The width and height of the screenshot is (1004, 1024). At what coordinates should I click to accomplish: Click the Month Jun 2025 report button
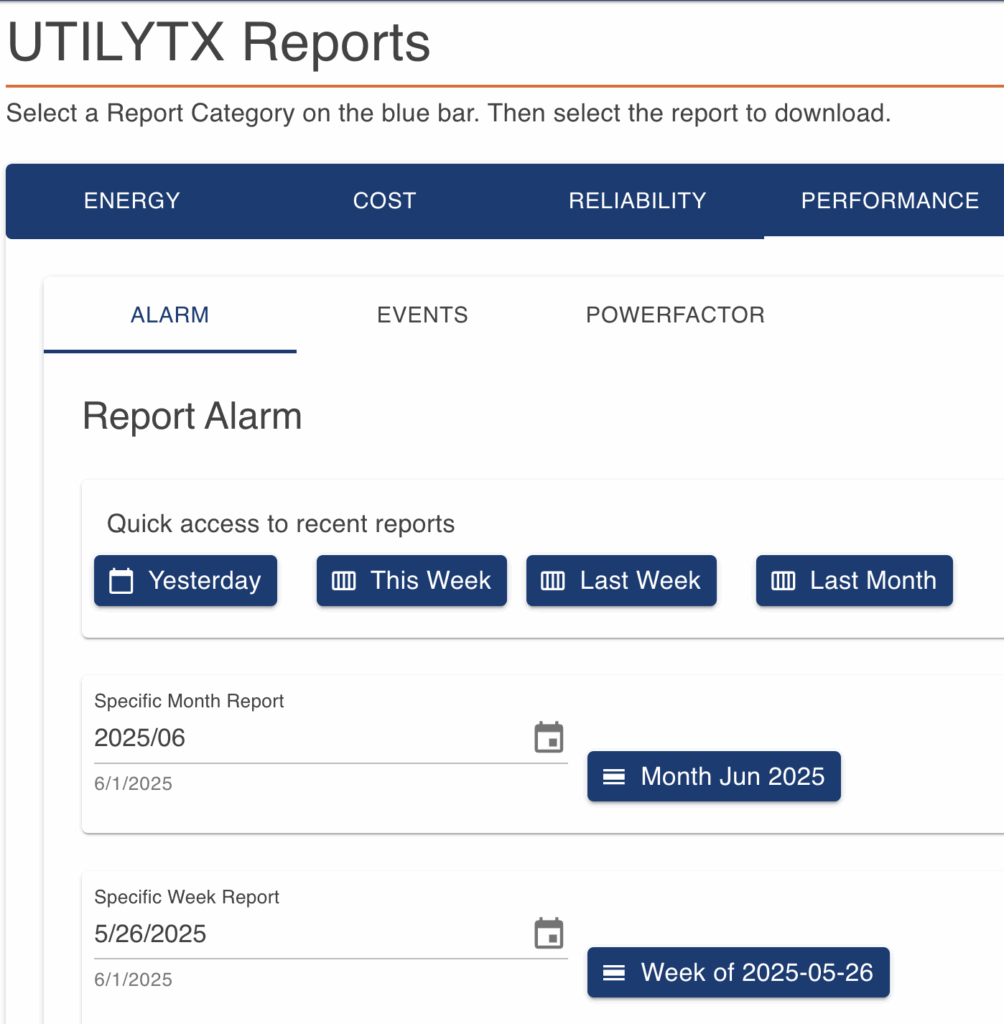[x=714, y=776]
